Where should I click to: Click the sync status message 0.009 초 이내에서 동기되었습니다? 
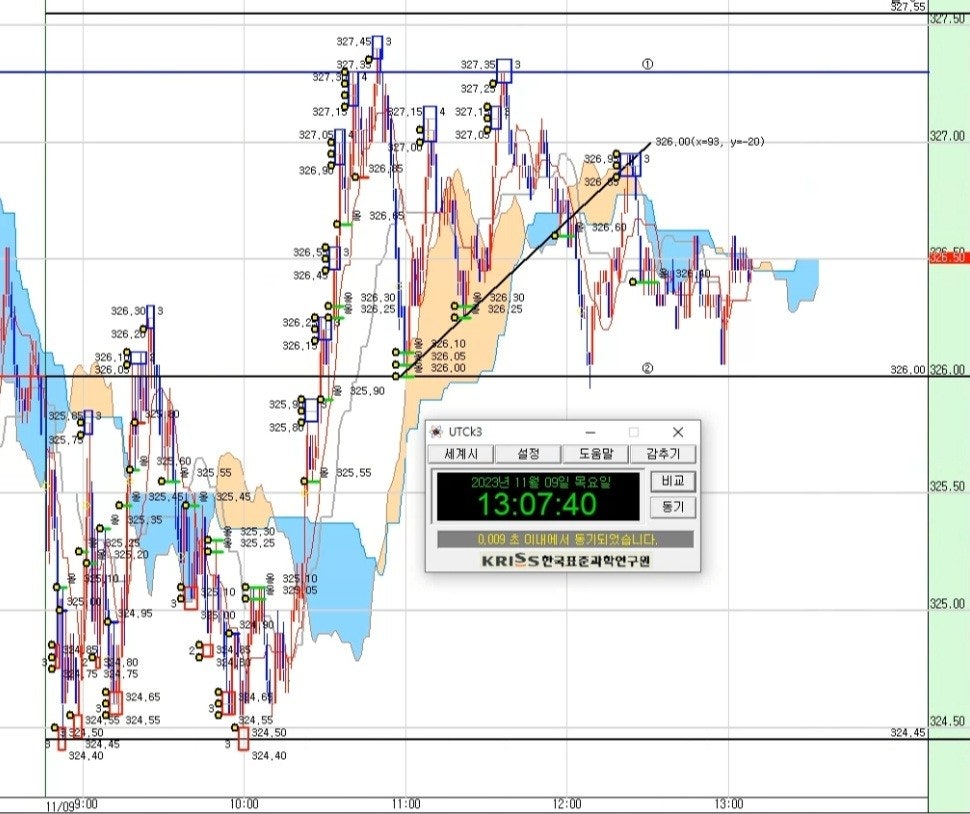(x=567, y=539)
